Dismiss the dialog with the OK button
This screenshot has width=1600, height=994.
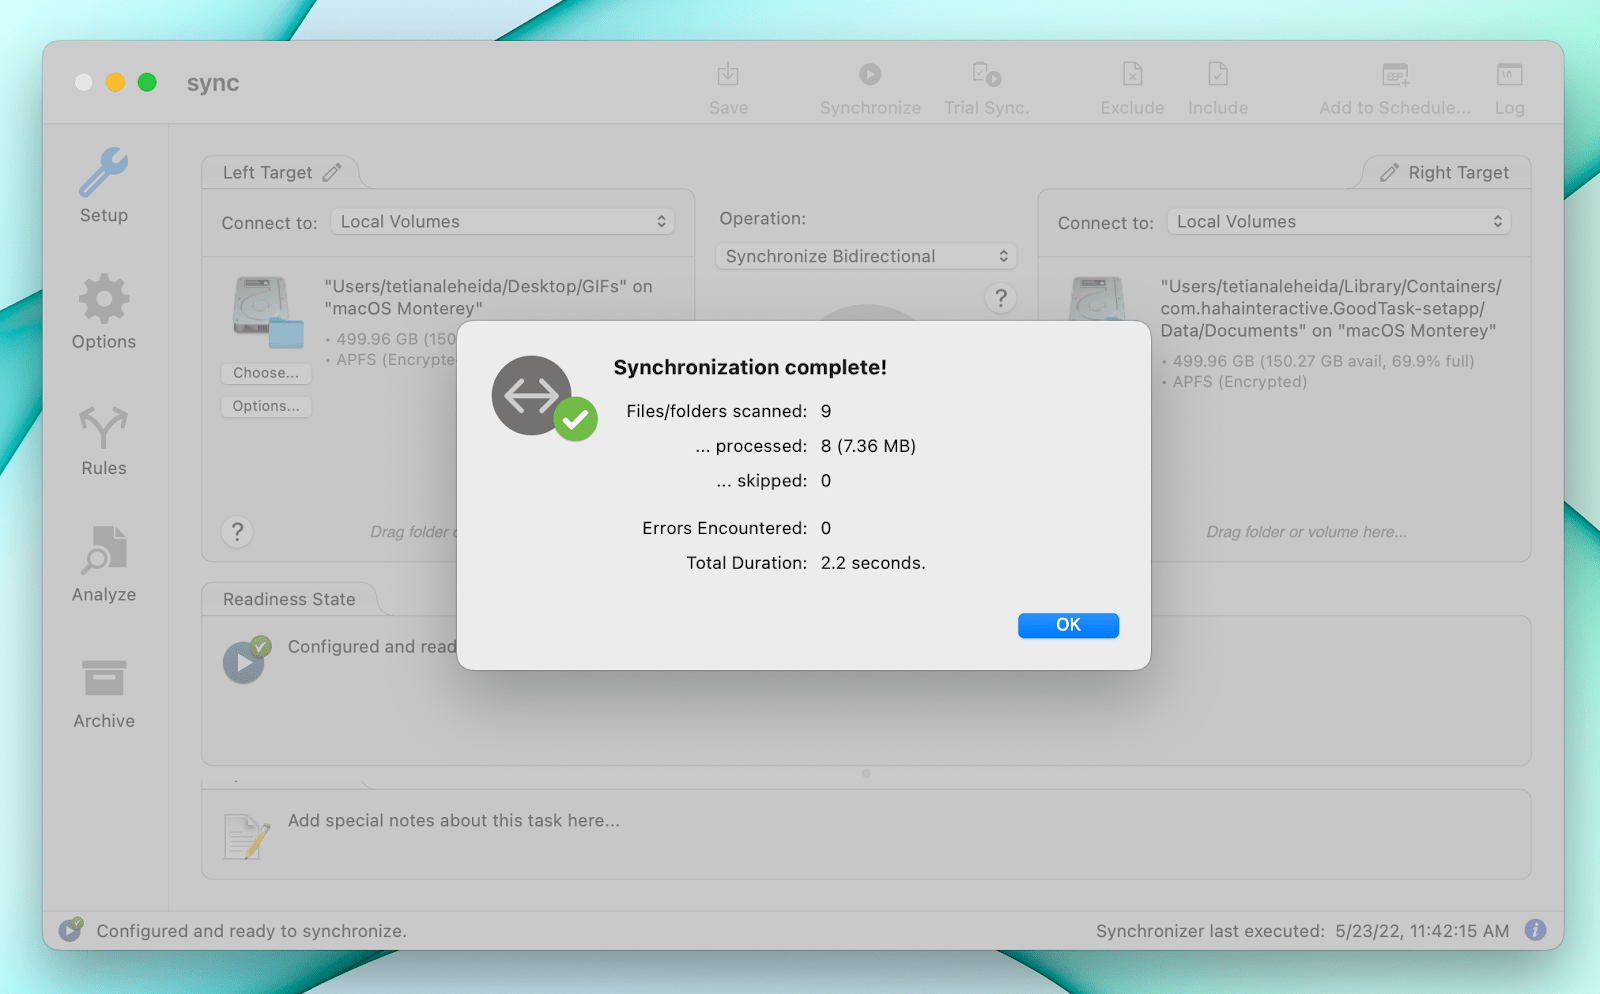click(x=1067, y=625)
